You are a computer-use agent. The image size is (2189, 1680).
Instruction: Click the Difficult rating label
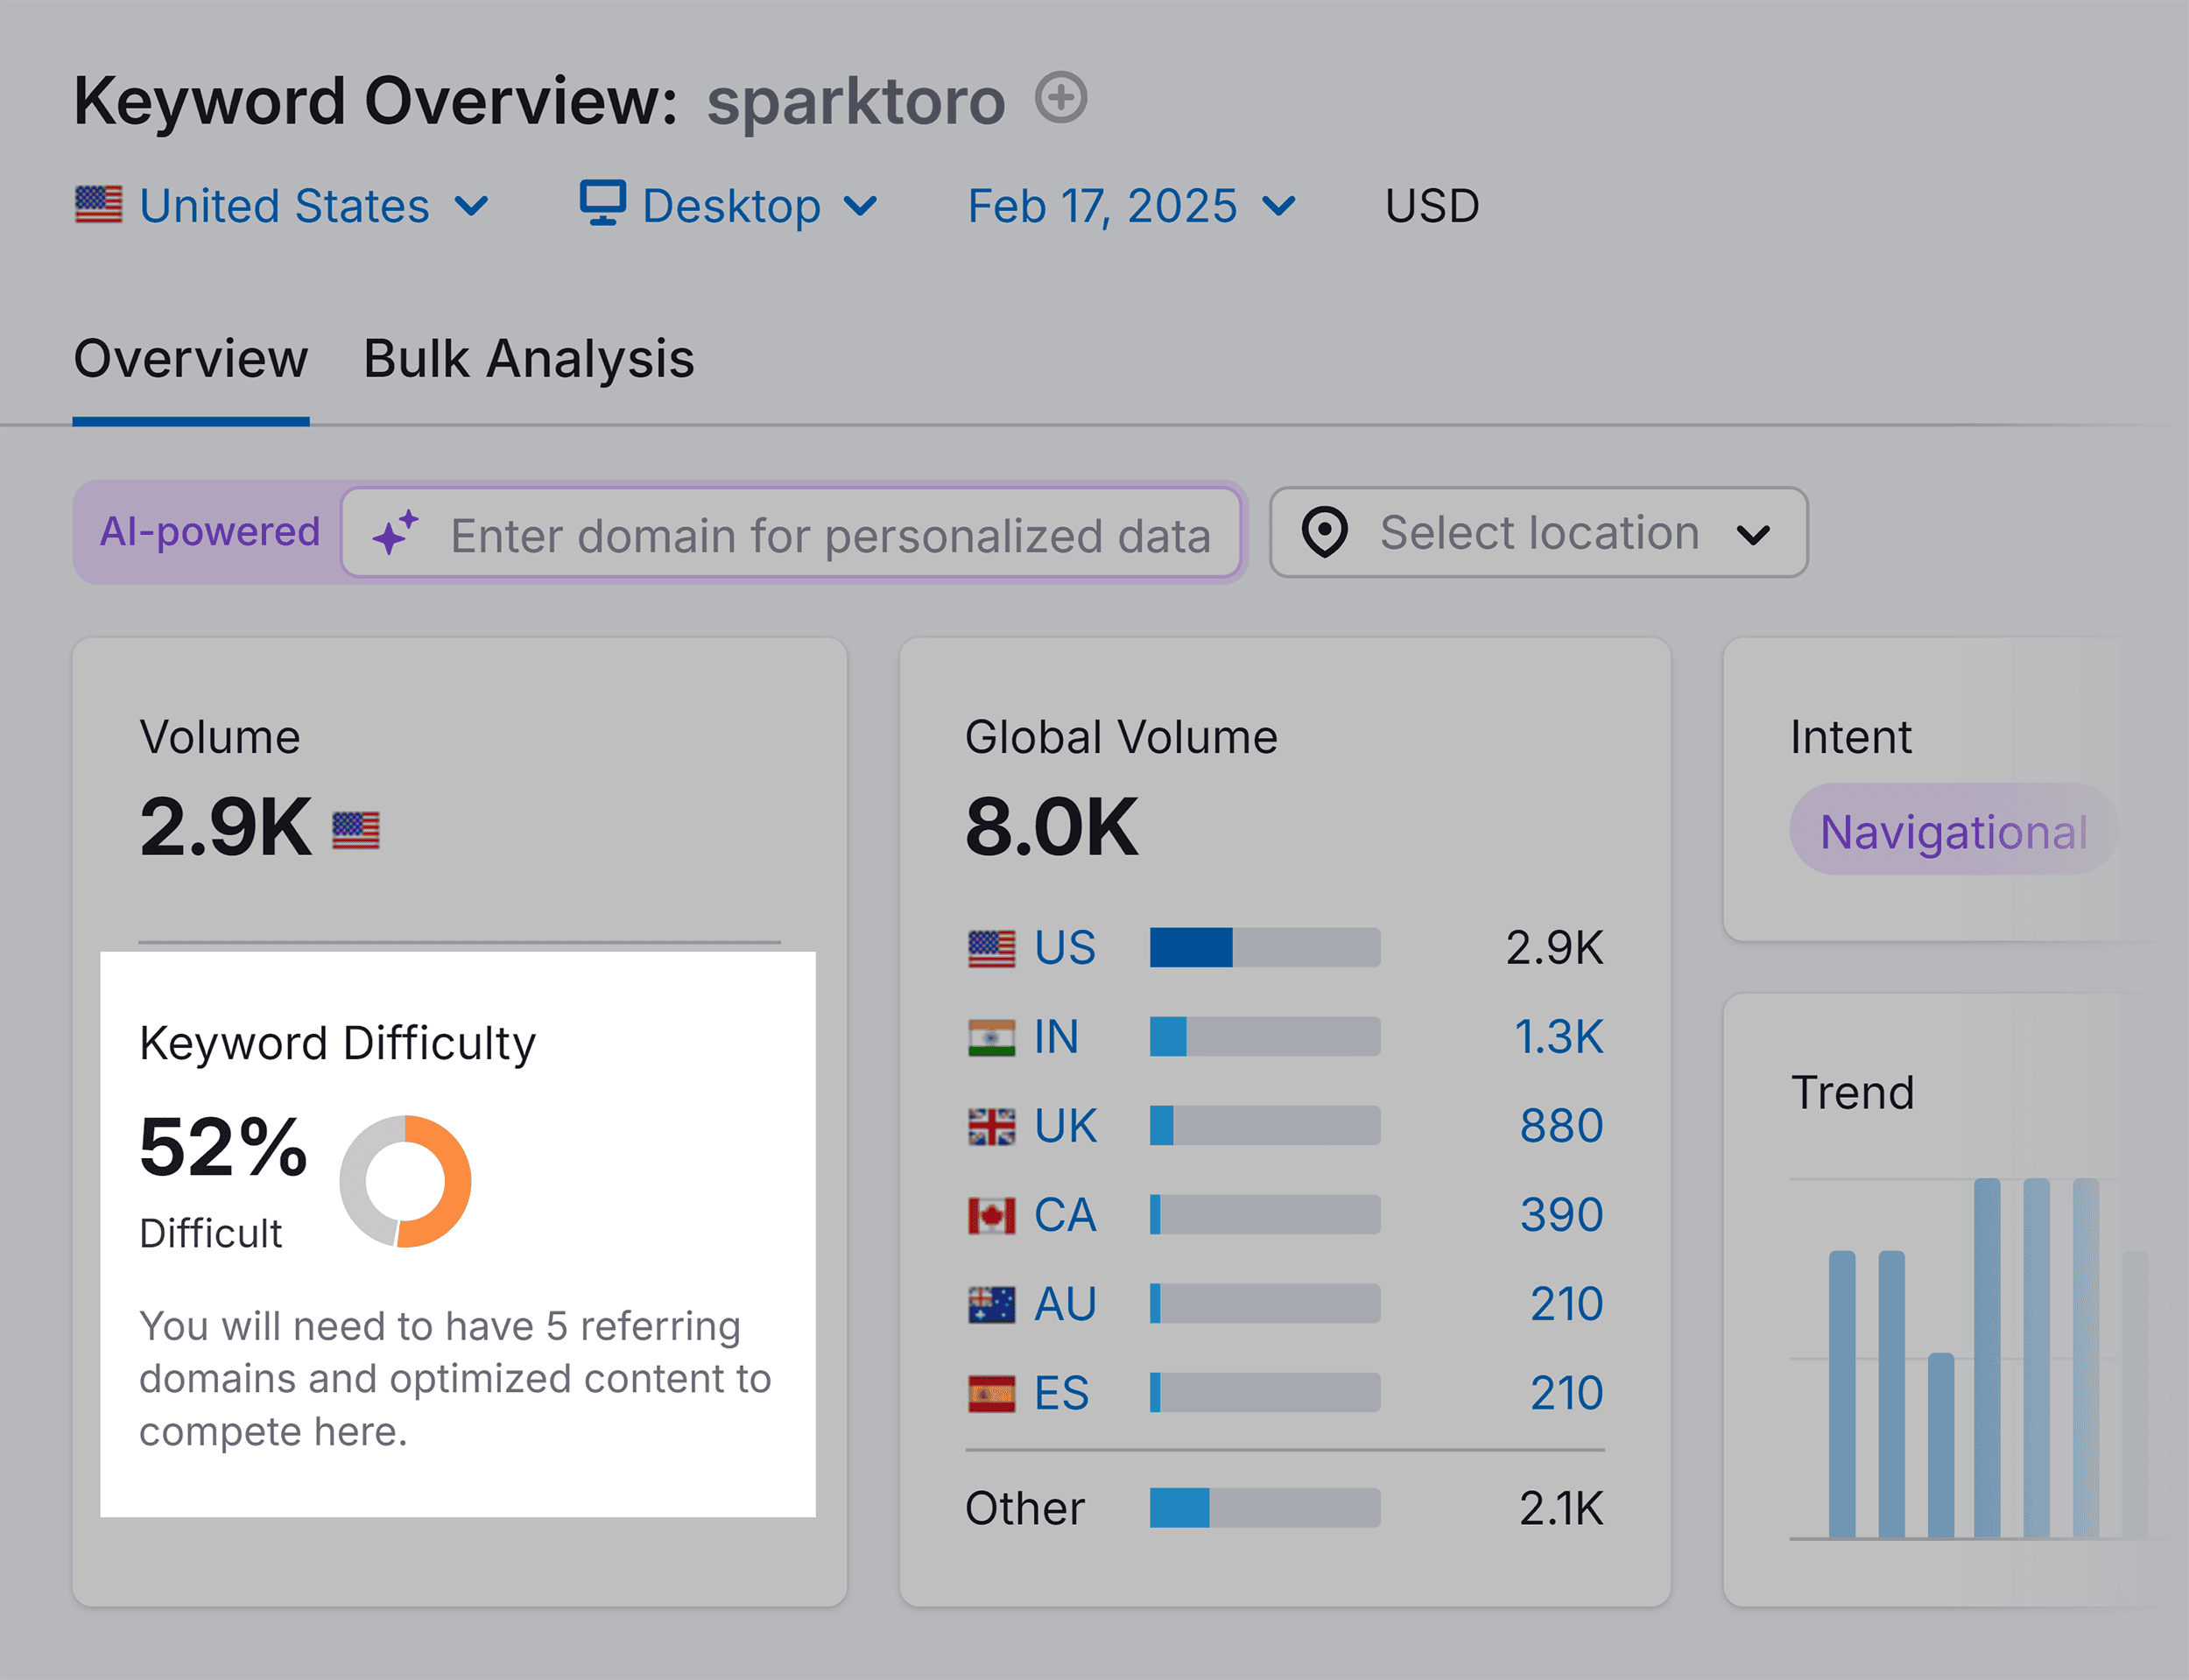[210, 1234]
